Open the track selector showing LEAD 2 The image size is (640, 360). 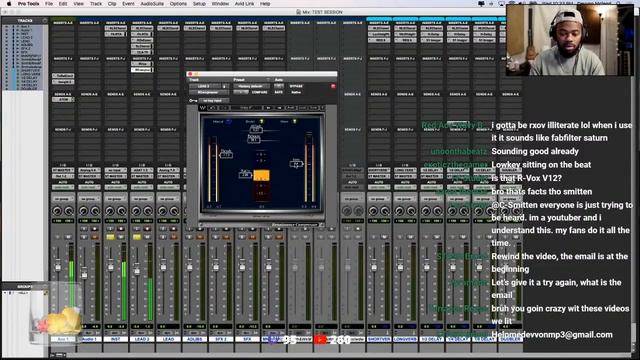pos(203,86)
